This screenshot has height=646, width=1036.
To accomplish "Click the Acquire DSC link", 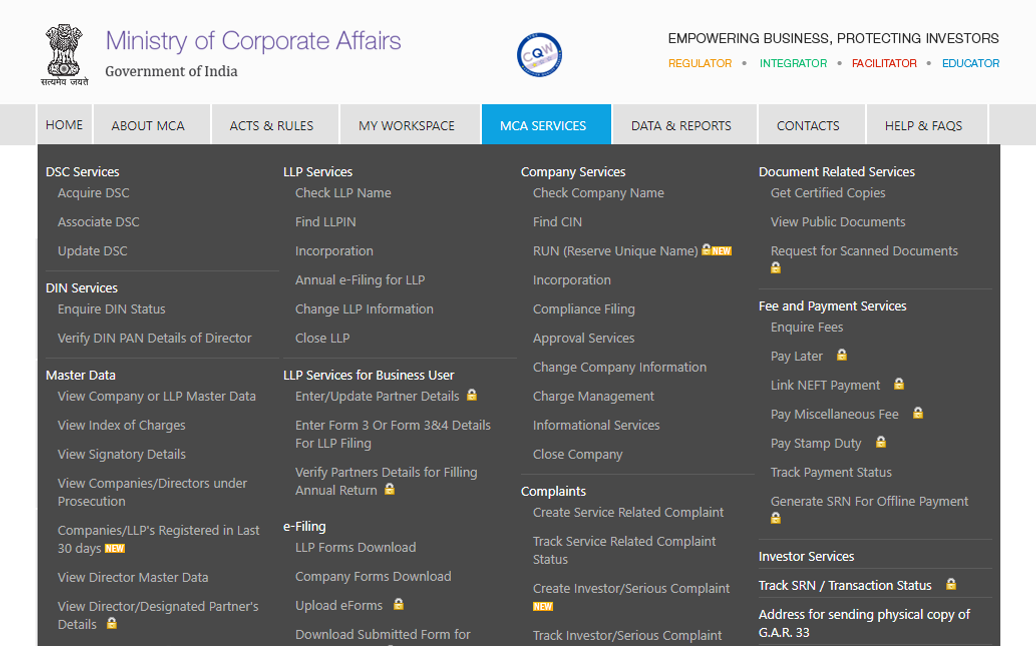I will (x=92, y=192).
